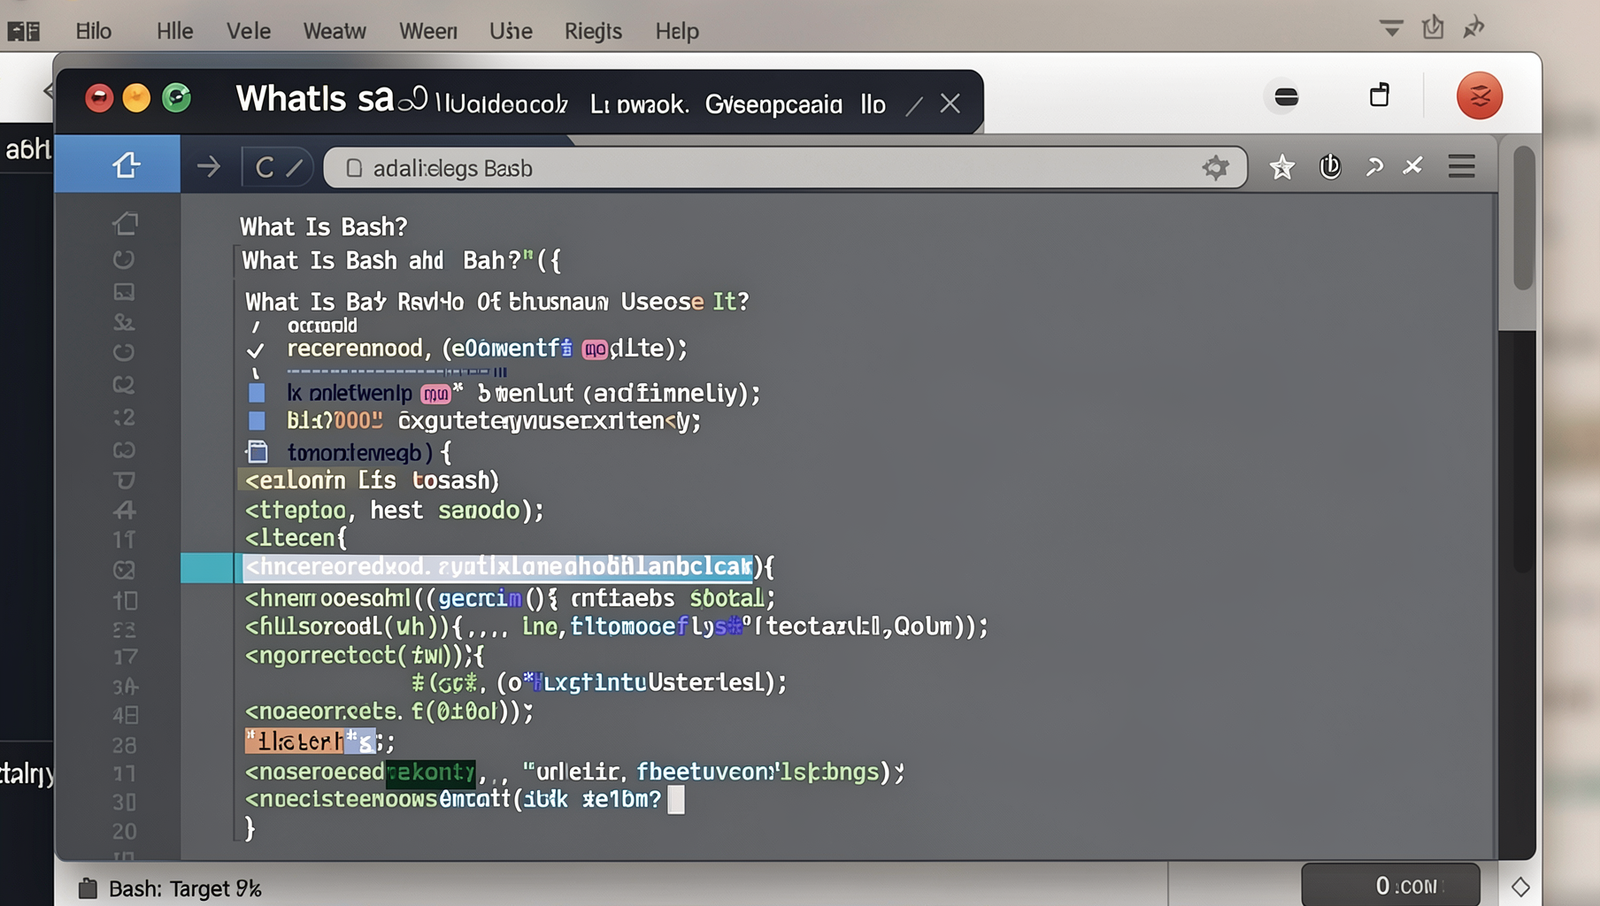
Task: Reload the page with the refresh icon
Action: point(264,167)
